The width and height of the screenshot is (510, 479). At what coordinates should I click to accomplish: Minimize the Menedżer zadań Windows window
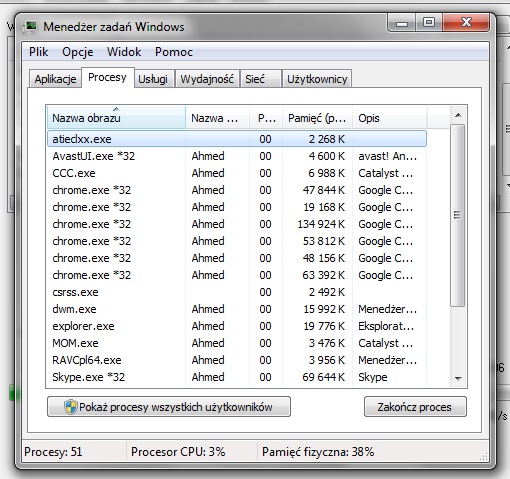pos(402,23)
